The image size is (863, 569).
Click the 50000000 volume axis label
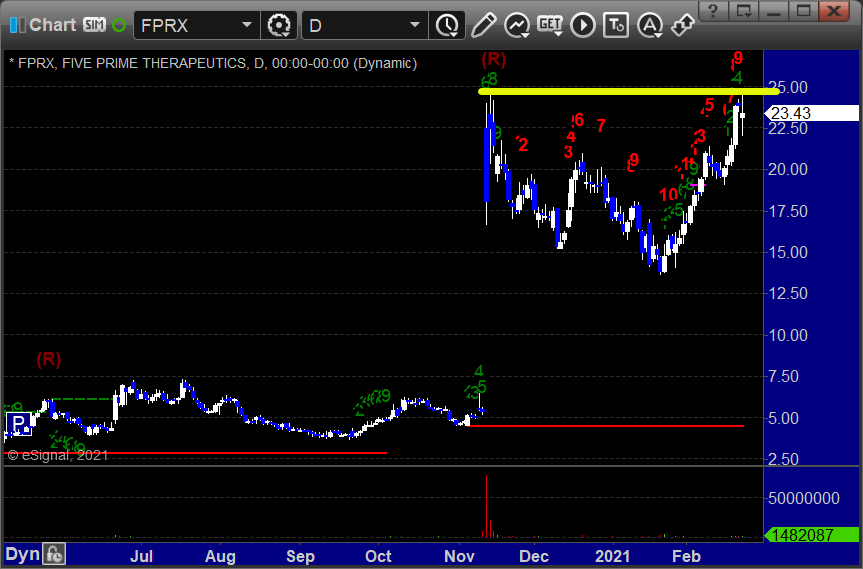804,498
